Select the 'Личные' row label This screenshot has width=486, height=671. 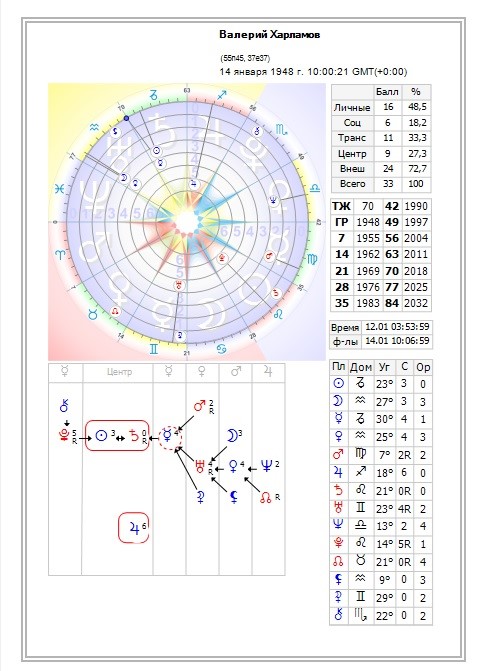click(x=352, y=107)
